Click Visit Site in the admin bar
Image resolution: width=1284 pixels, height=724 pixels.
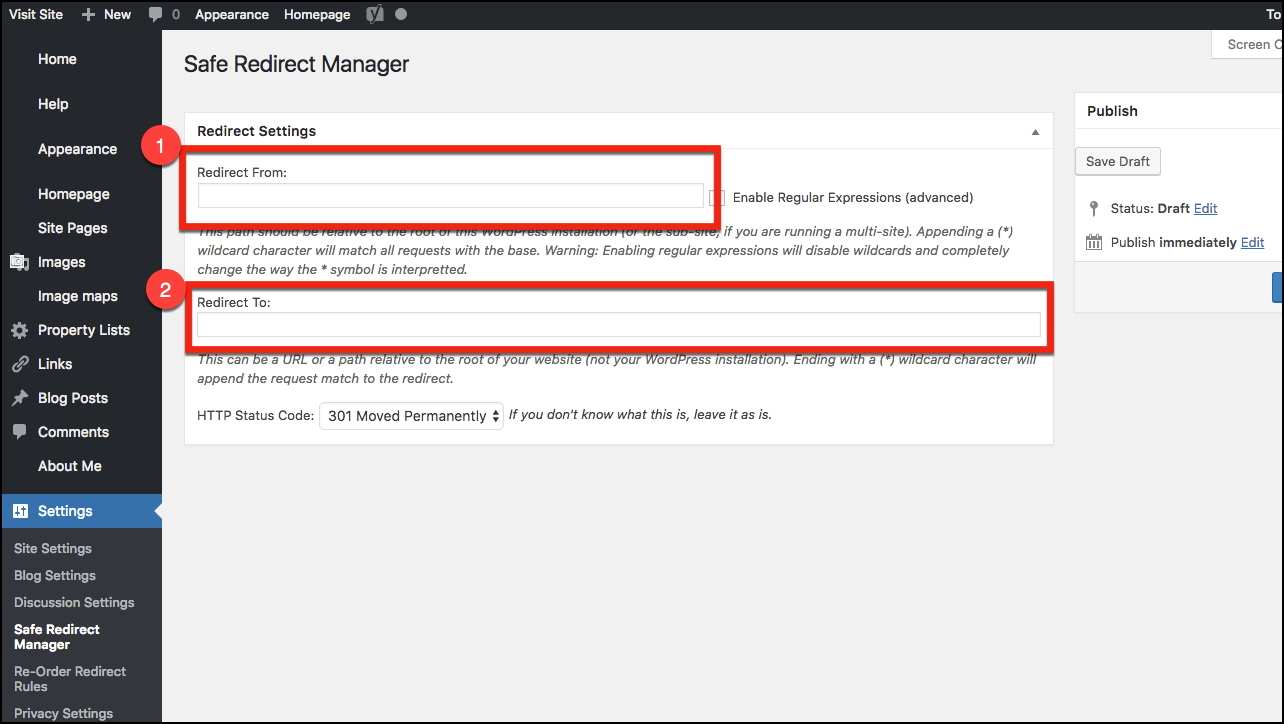pos(38,14)
